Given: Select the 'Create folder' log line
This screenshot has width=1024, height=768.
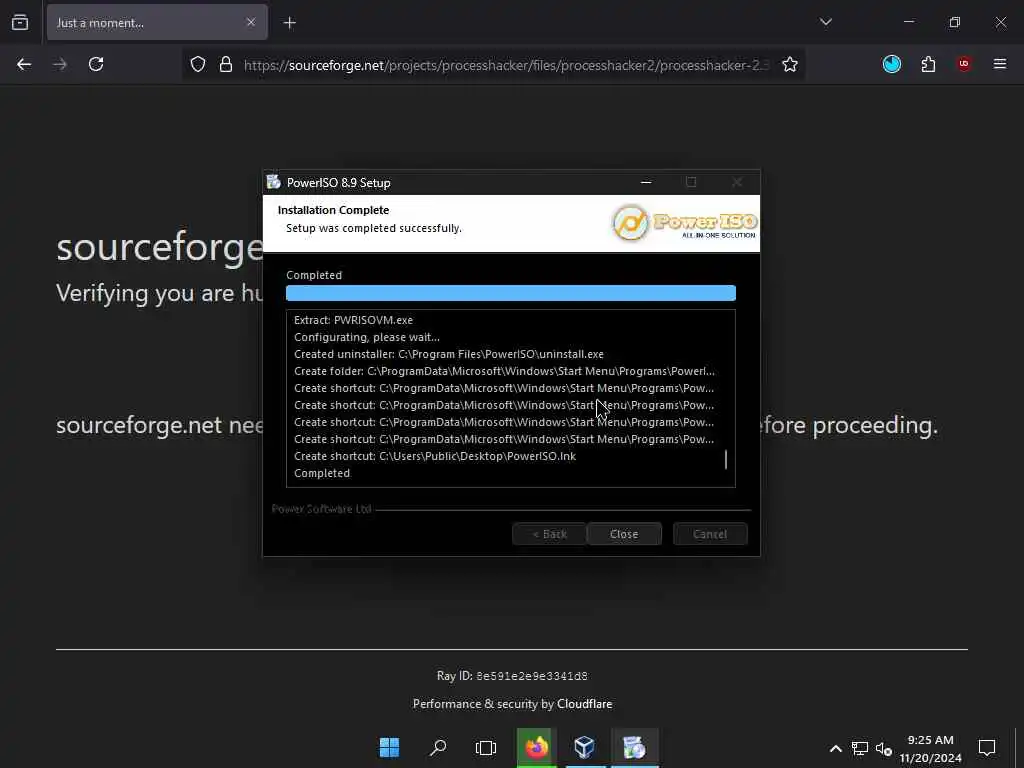Looking at the screenshot, I should pyautogui.click(x=504, y=371).
